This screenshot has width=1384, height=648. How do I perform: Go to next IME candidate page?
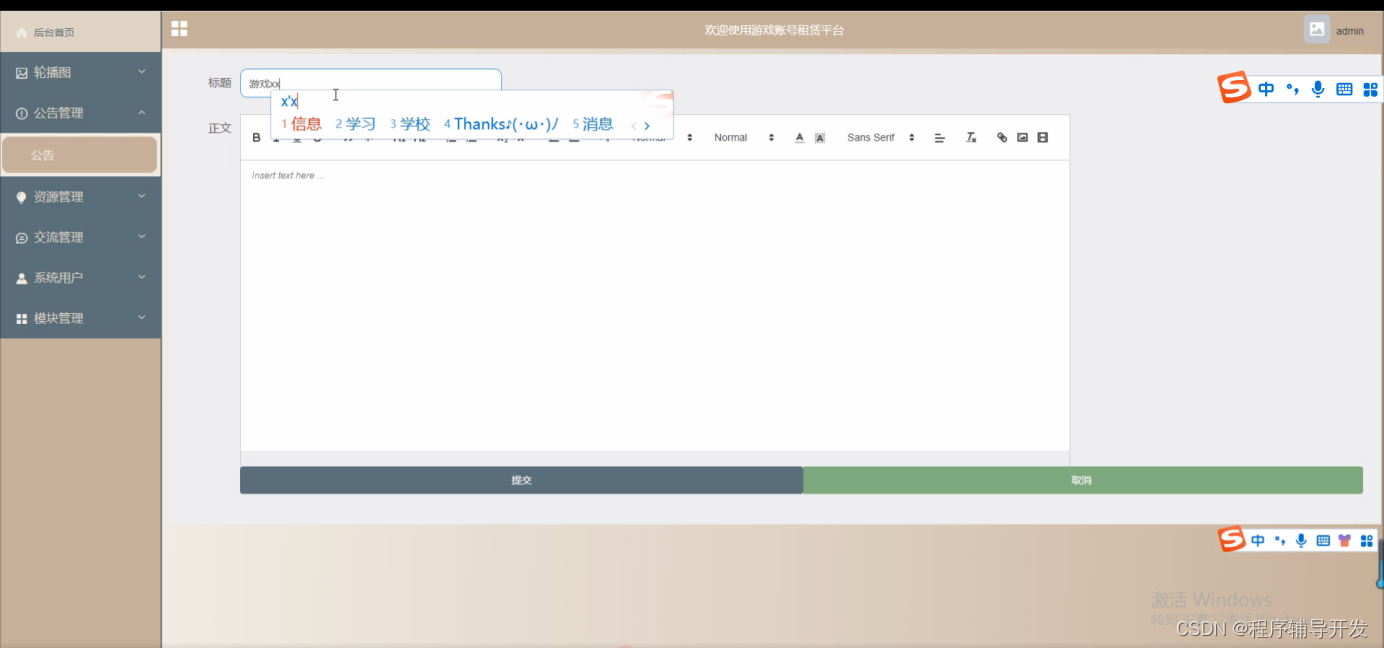(647, 126)
